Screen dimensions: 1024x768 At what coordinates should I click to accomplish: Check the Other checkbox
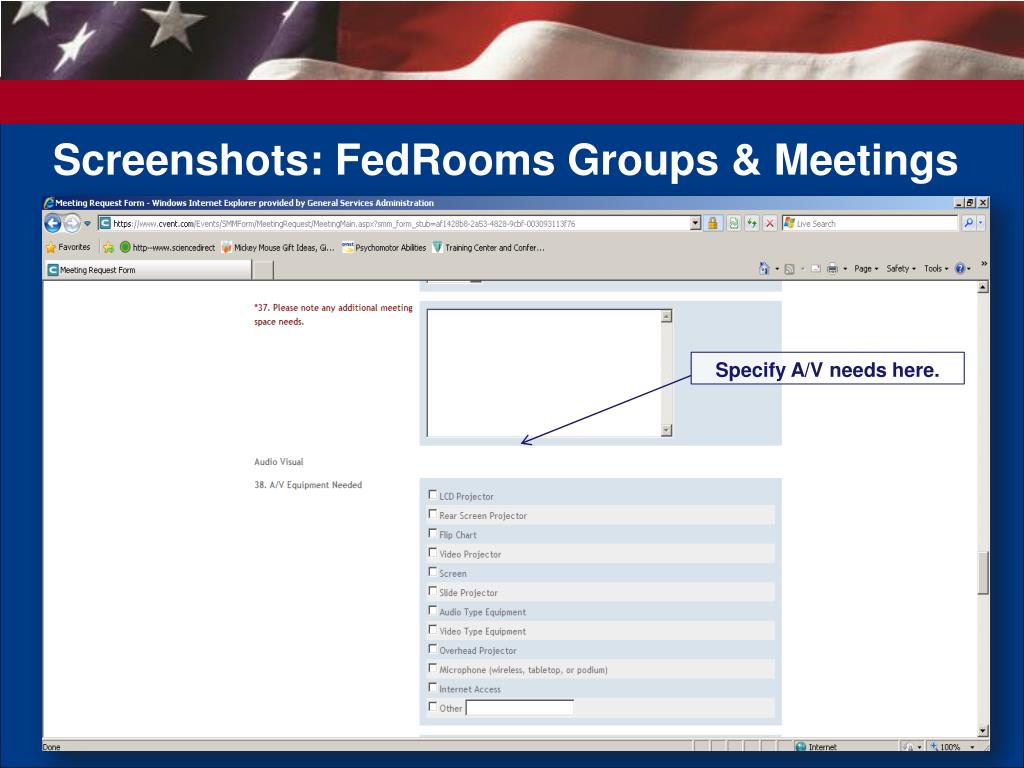[x=432, y=707]
